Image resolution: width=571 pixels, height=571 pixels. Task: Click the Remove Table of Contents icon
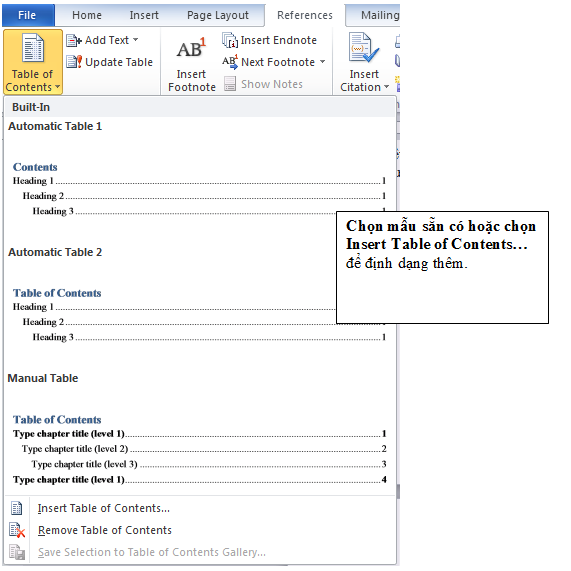17,530
